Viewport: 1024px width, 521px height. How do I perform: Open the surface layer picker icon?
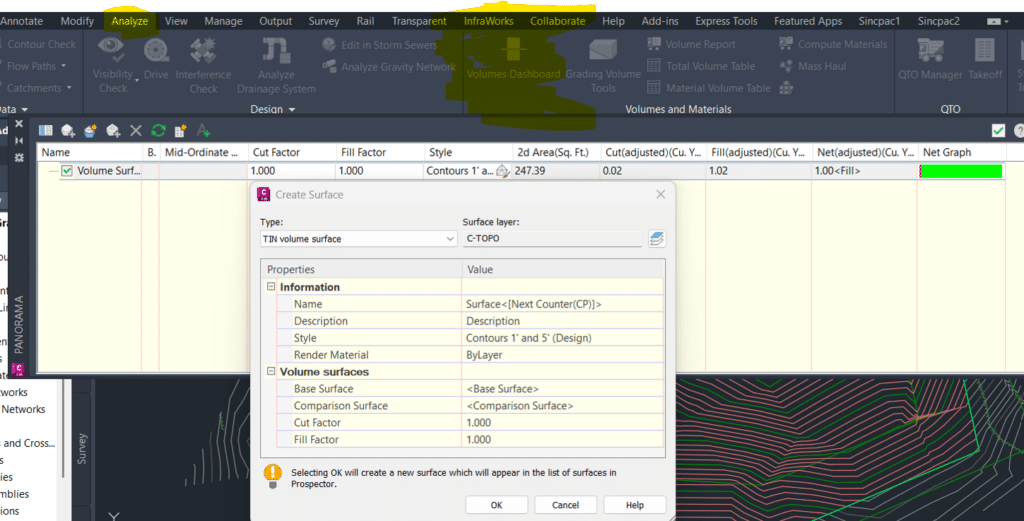(x=657, y=239)
